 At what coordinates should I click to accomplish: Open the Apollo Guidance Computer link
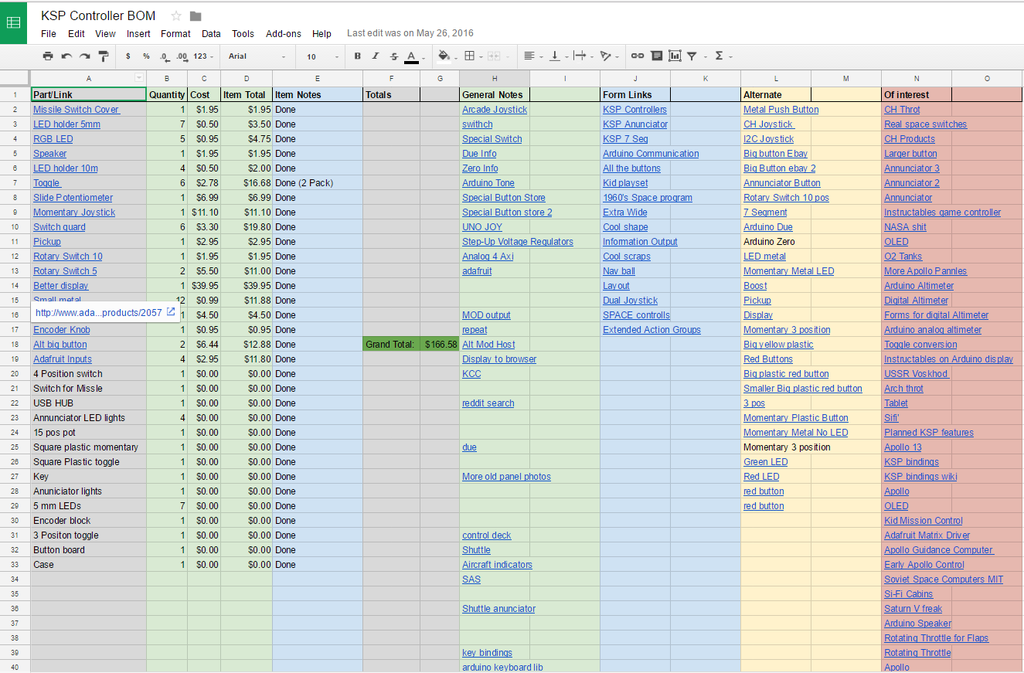click(938, 550)
